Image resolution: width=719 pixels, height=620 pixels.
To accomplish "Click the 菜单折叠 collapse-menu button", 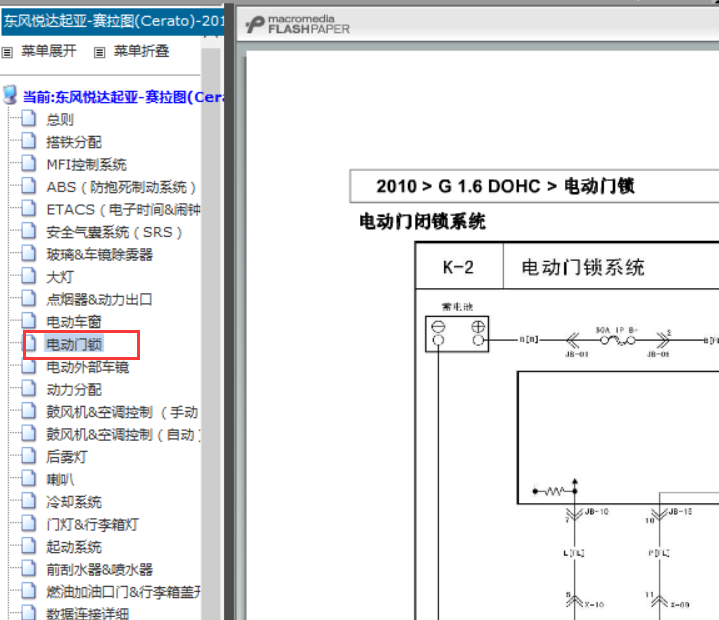I will pyautogui.click(x=141, y=51).
